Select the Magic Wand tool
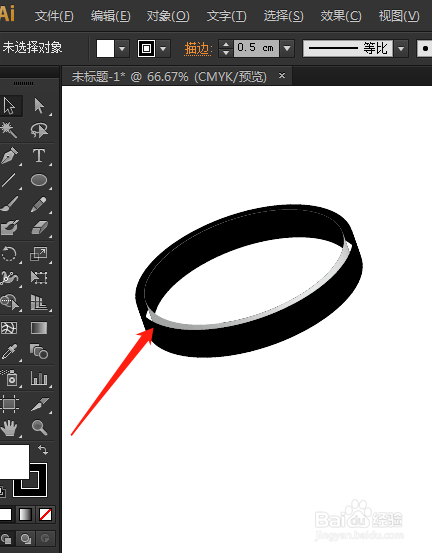Viewport: 432px width, 553px height. click(x=9, y=130)
